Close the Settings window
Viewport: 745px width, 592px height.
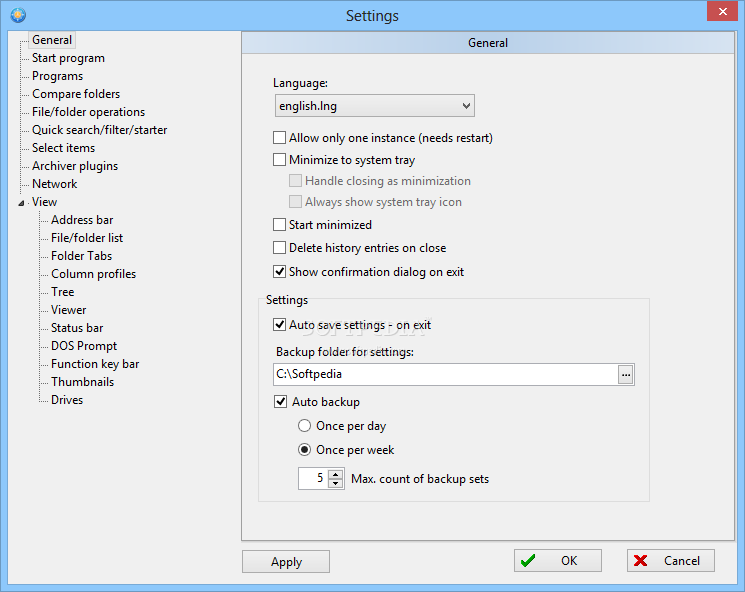[x=722, y=11]
